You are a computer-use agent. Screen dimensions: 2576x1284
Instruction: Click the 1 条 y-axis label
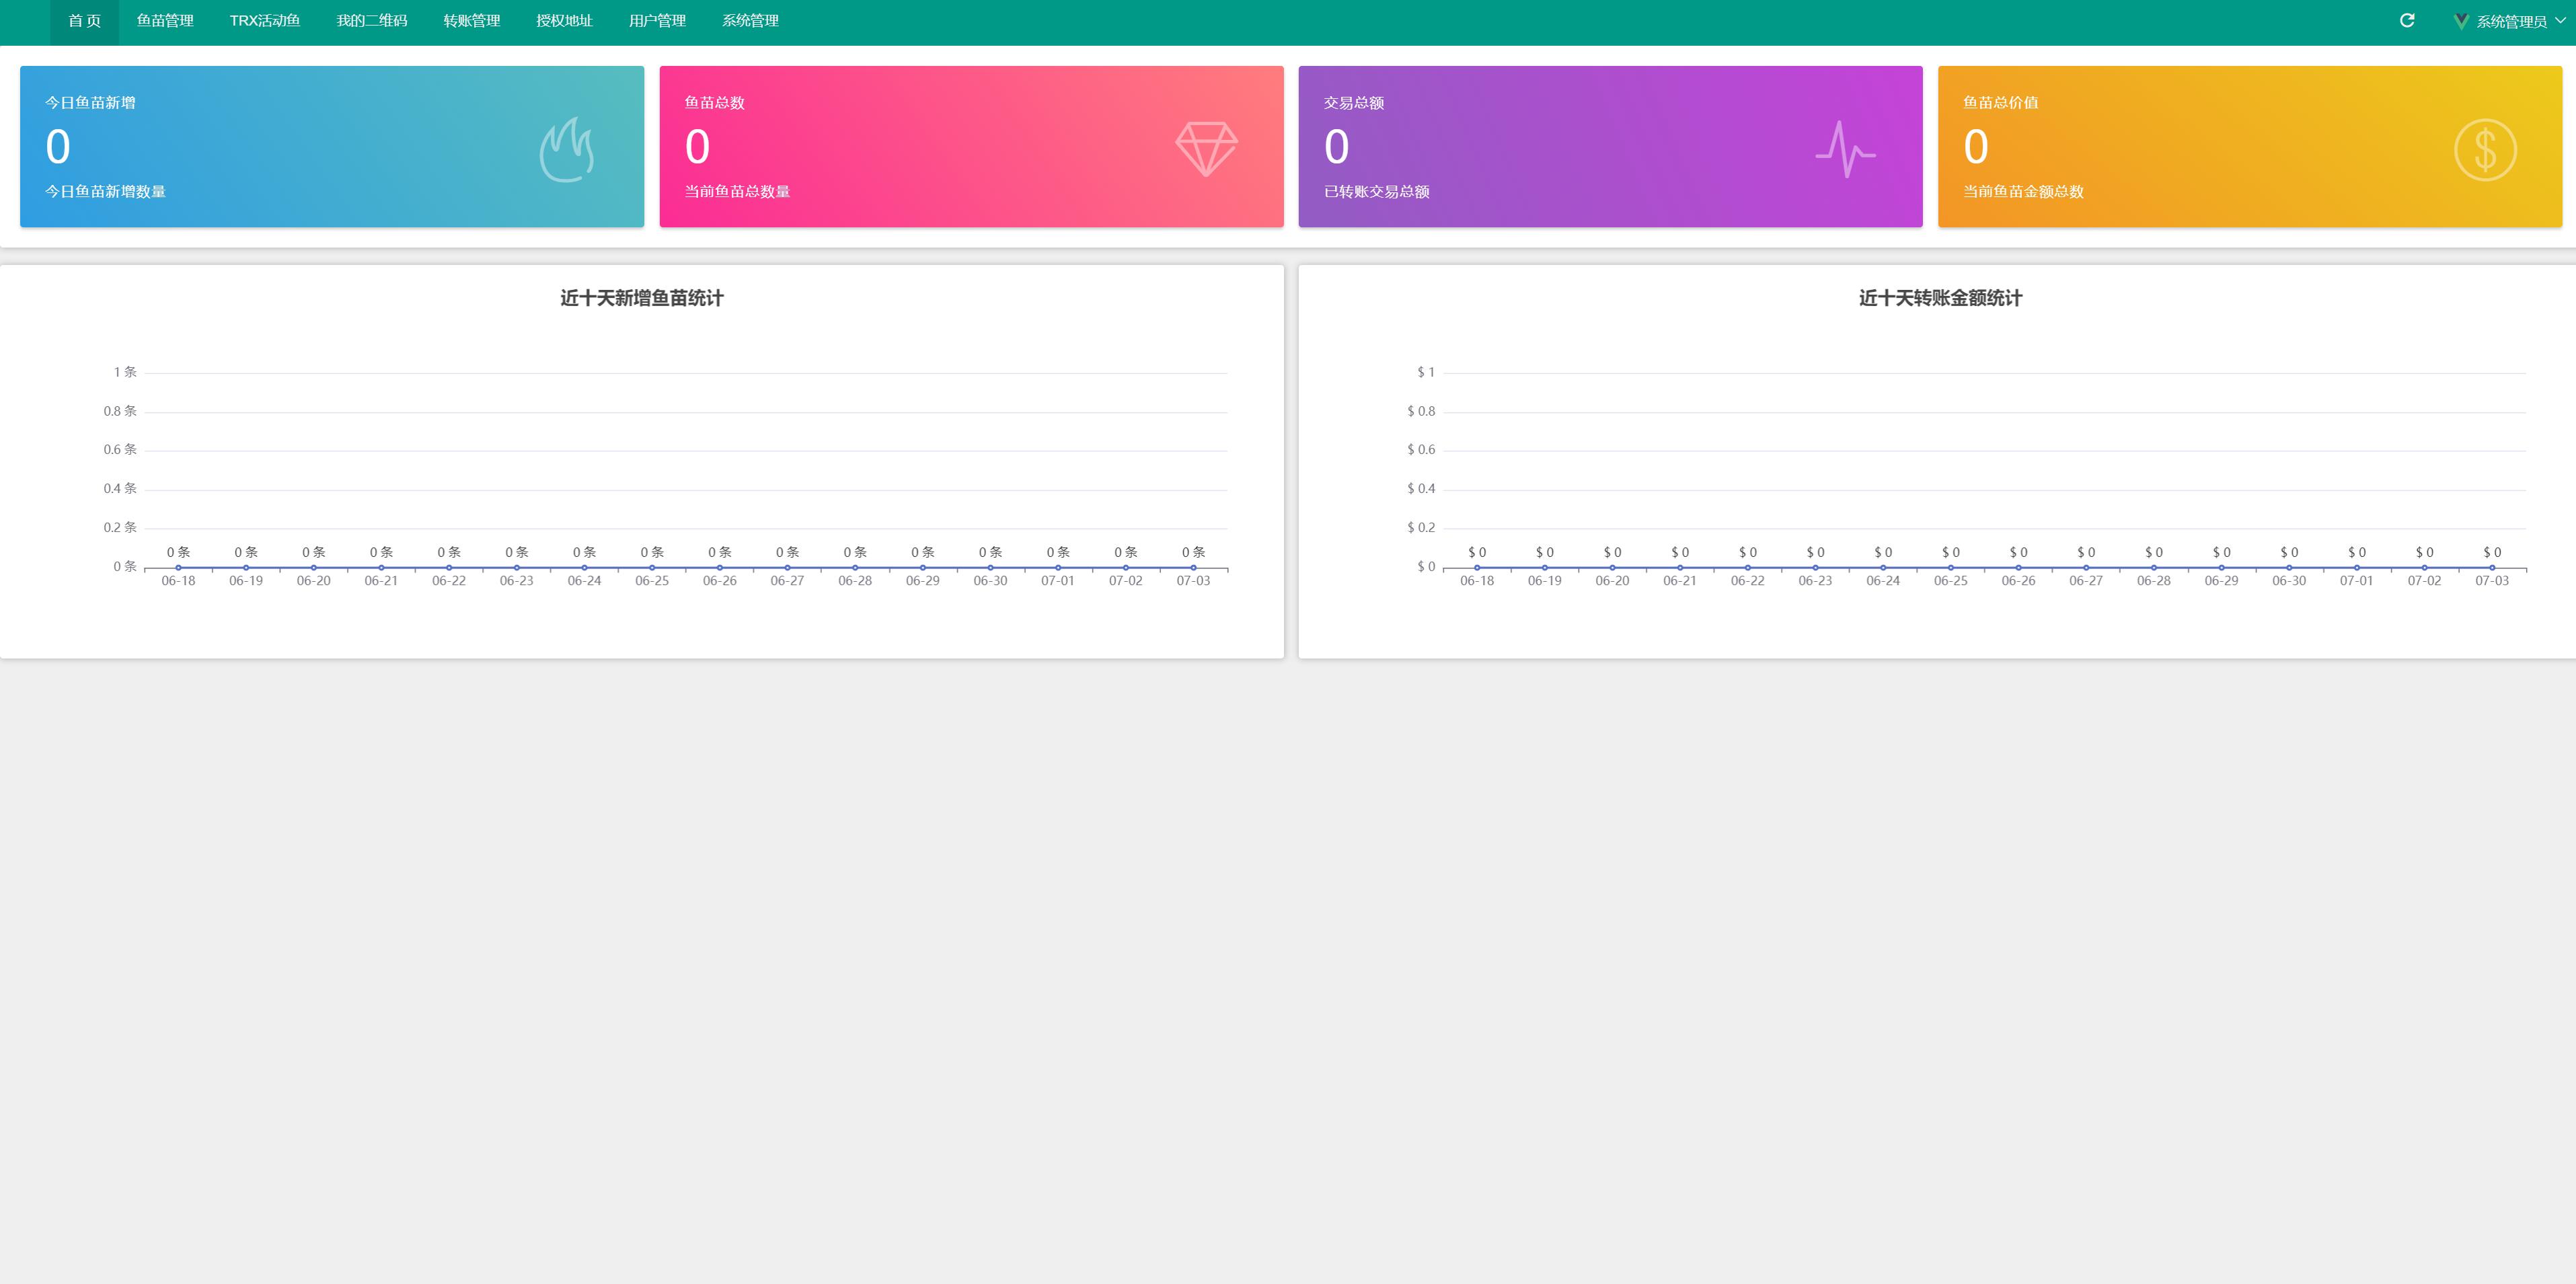[x=125, y=372]
